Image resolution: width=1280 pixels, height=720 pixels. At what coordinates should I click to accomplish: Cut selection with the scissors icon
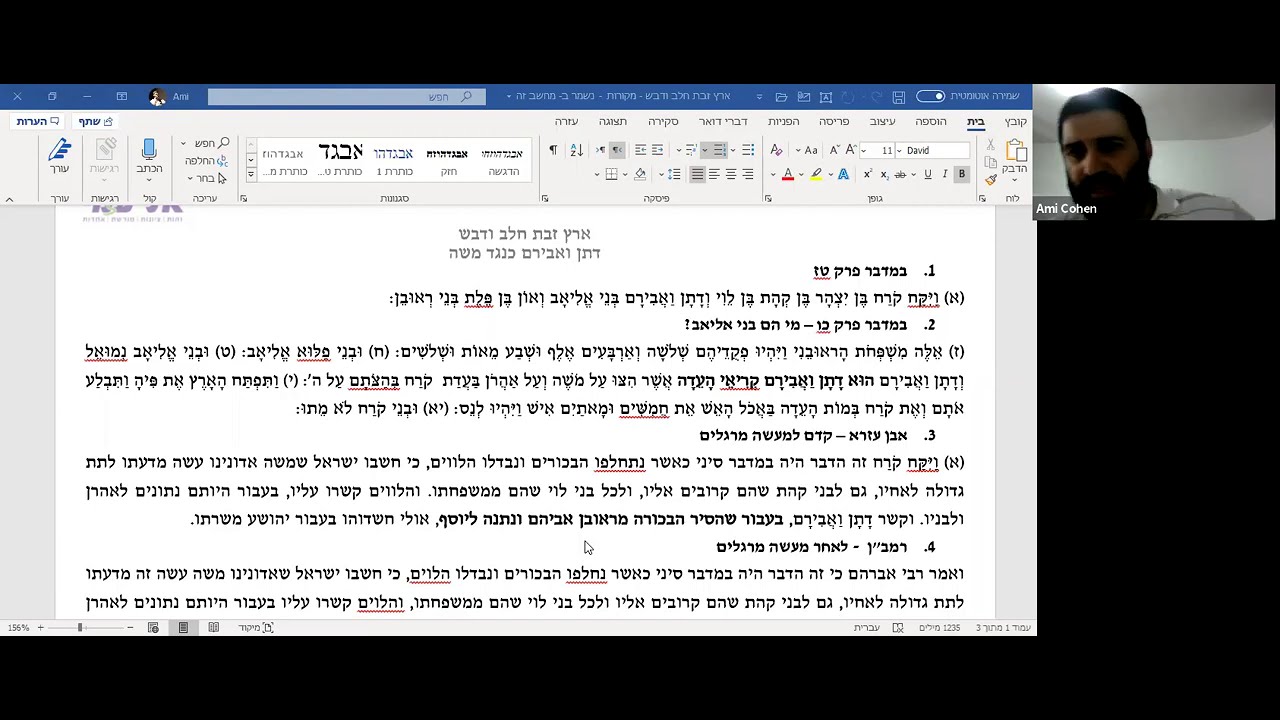[990, 146]
